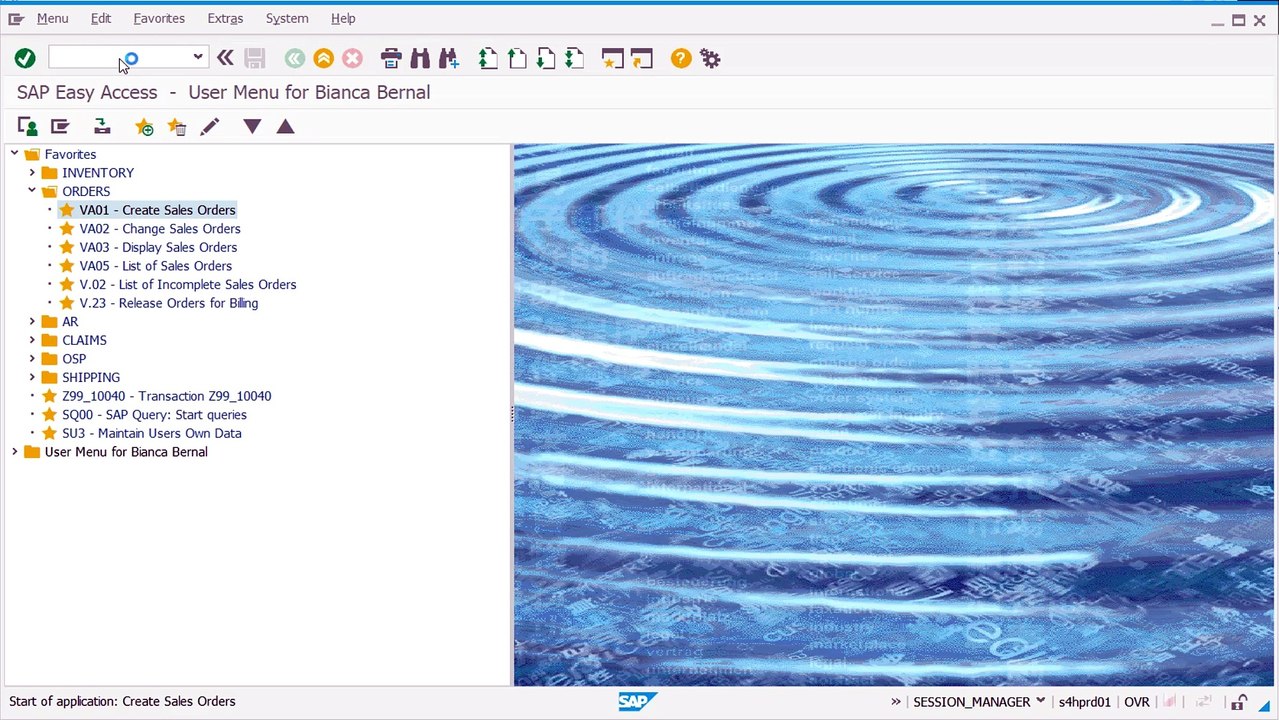Open the Extras menu
This screenshot has width=1279, height=720.
click(225, 19)
